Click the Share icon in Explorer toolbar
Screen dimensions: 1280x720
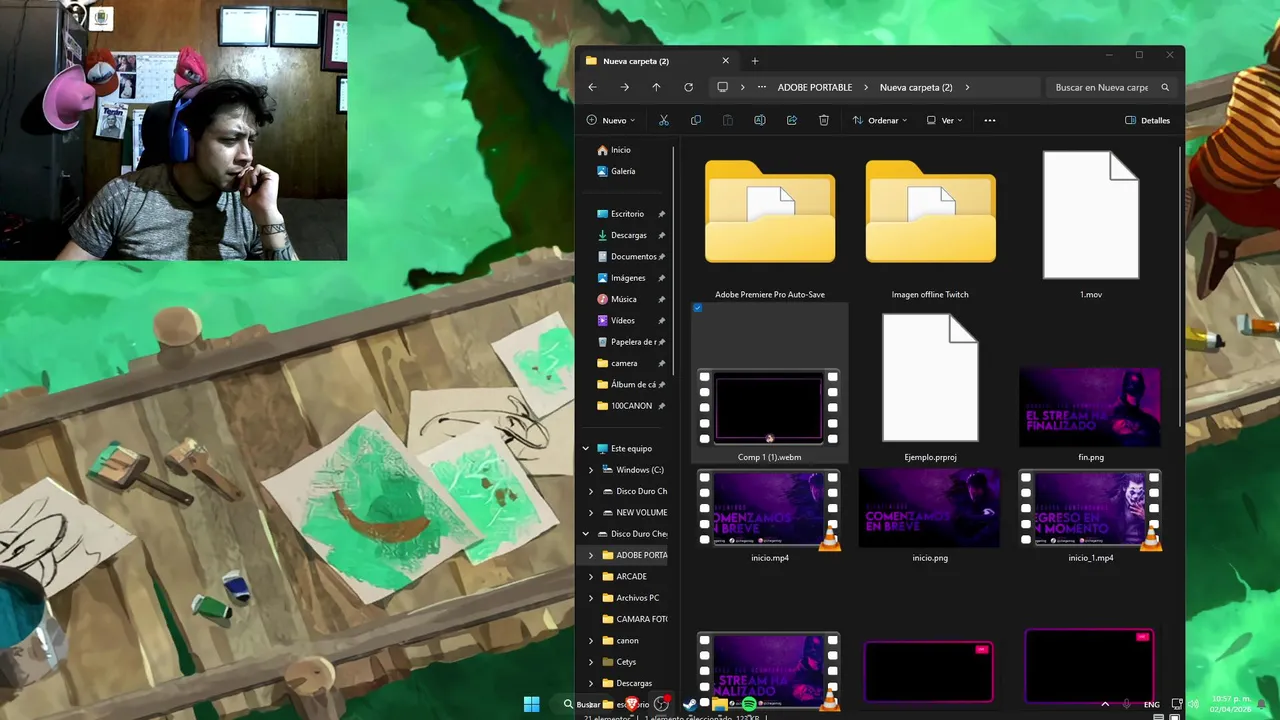pyautogui.click(x=792, y=120)
